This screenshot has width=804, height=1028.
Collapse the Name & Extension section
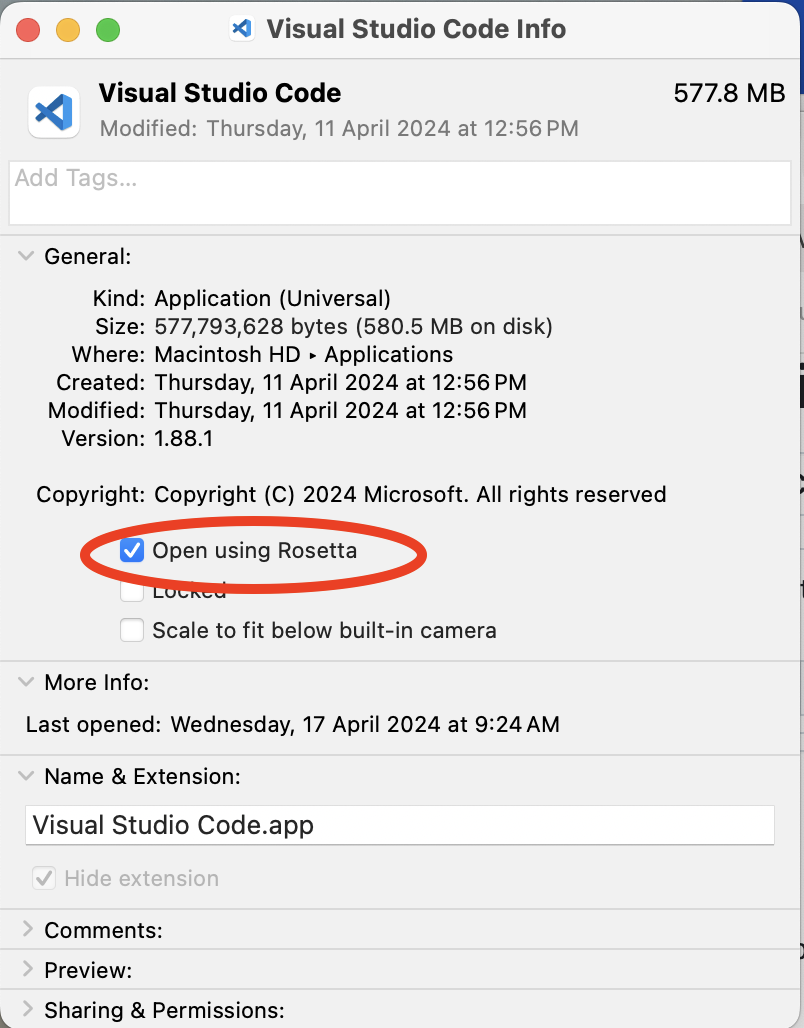(26, 776)
